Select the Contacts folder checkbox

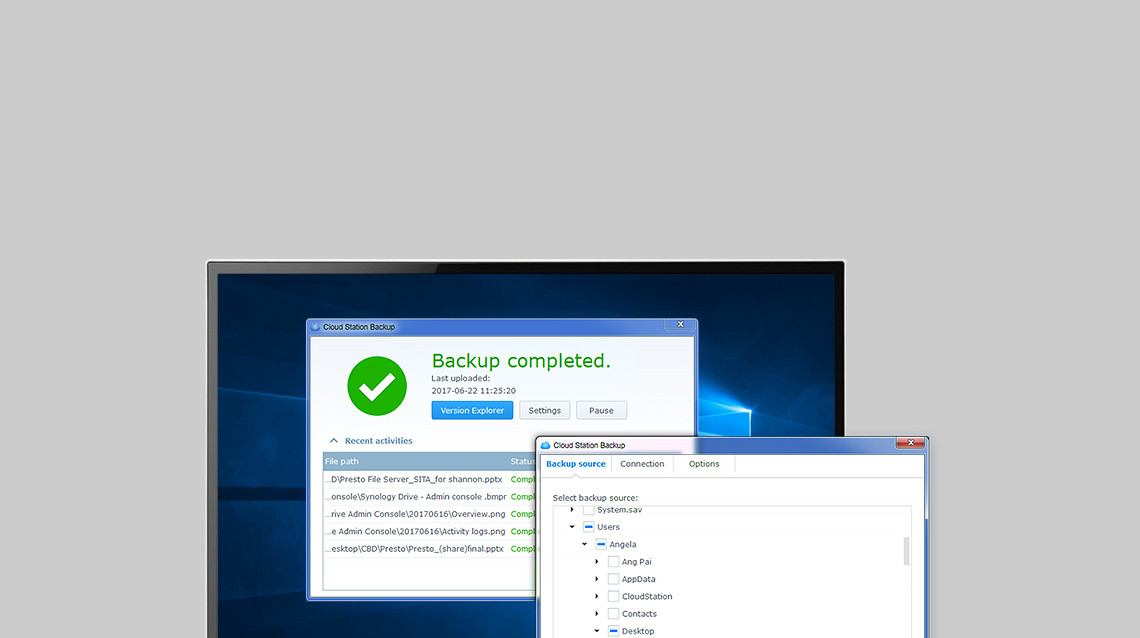tap(614, 614)
